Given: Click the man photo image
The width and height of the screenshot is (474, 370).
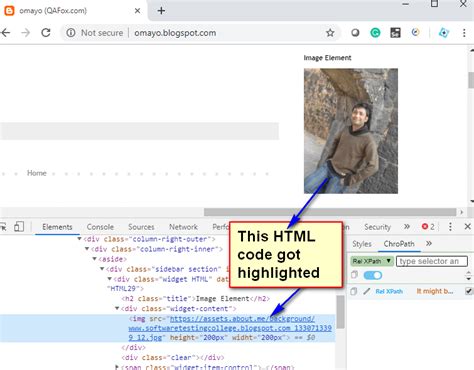Looking at the screenshot, I should tap(351, 131).
